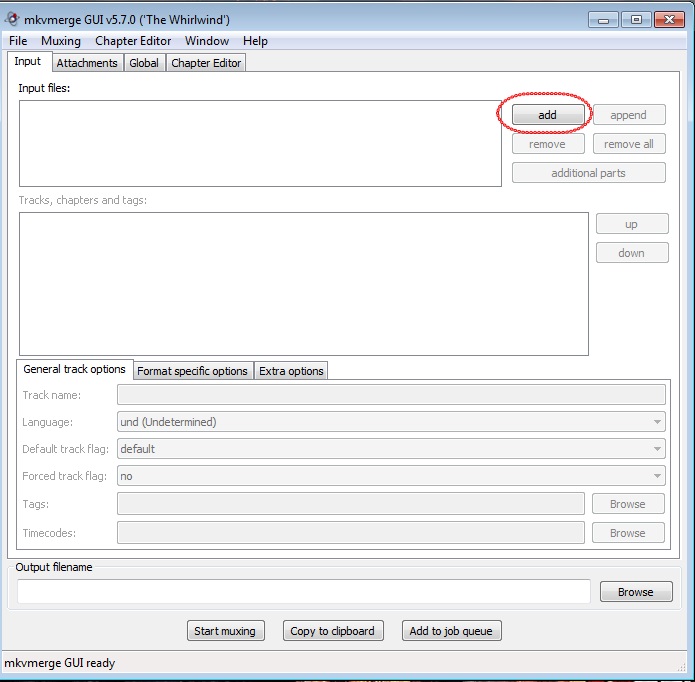Click into the Timecodes input field

351,533
